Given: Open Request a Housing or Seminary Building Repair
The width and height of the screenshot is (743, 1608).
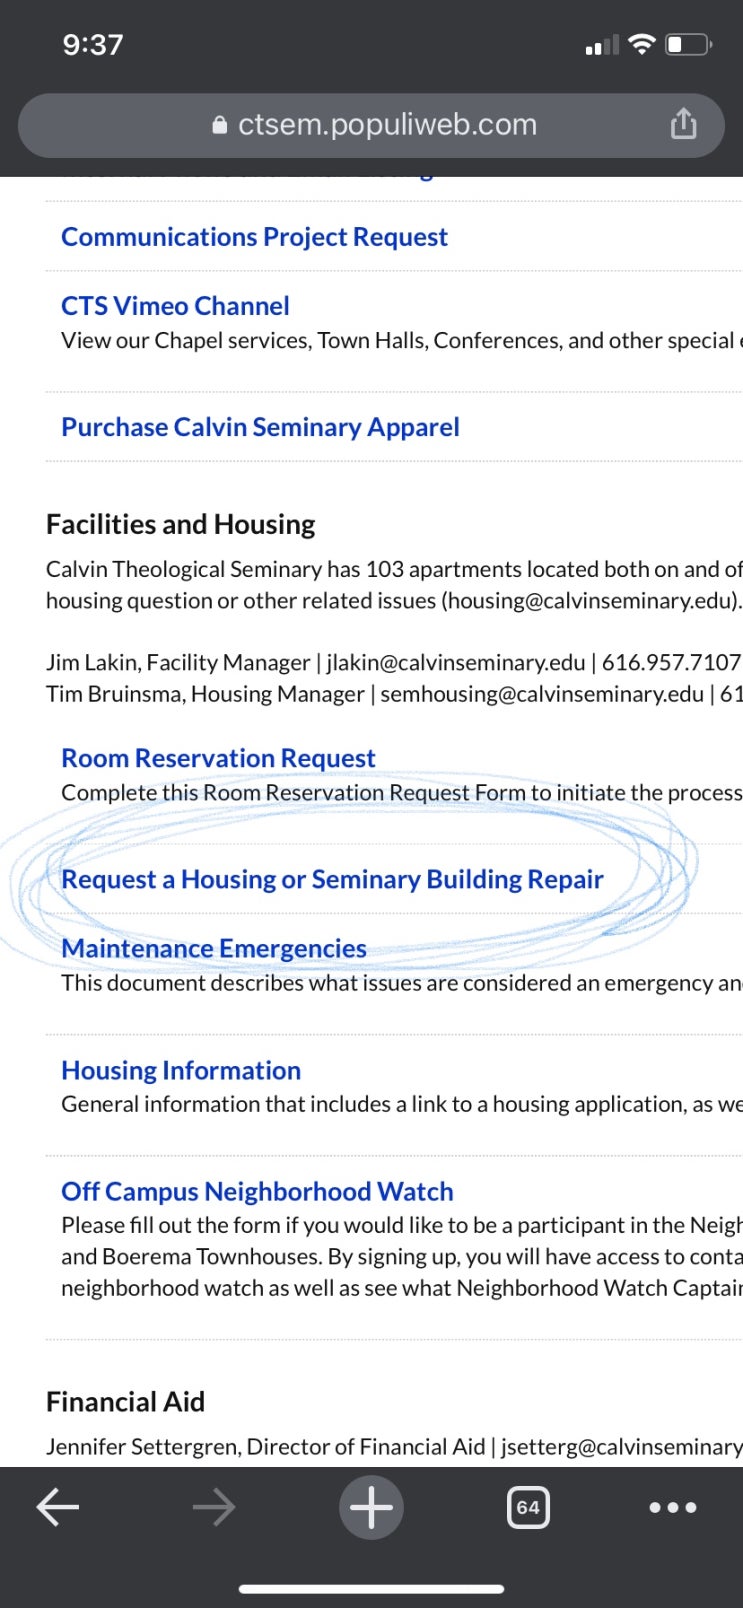Looking at the screenshot, I should tap(332, 879).
